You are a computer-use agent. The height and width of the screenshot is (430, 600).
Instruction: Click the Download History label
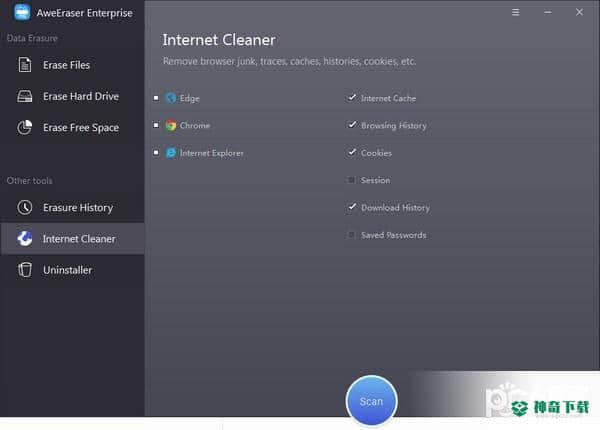tap(395, 208)
